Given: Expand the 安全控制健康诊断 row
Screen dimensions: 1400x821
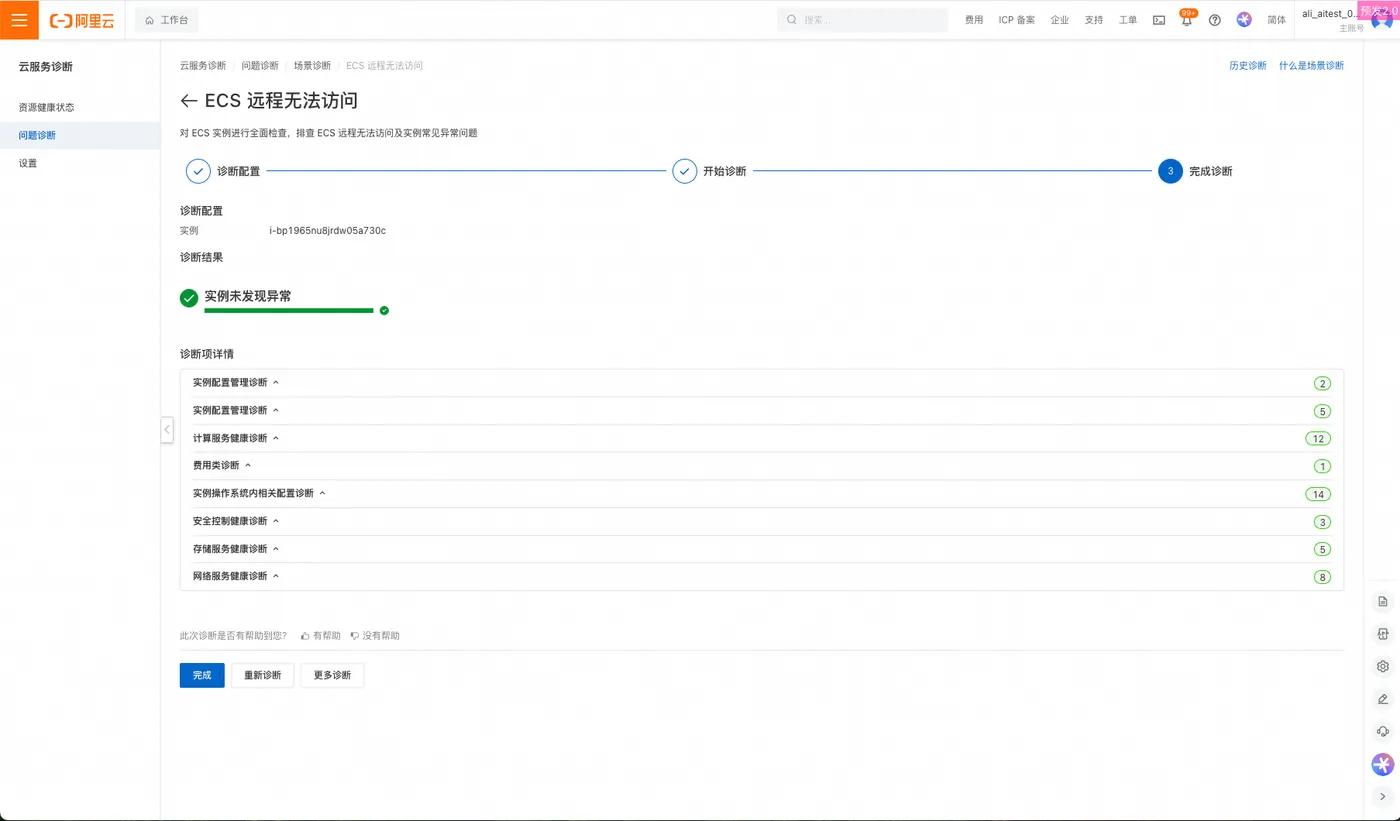Looking at the screenshot, I should pos(761,521).
